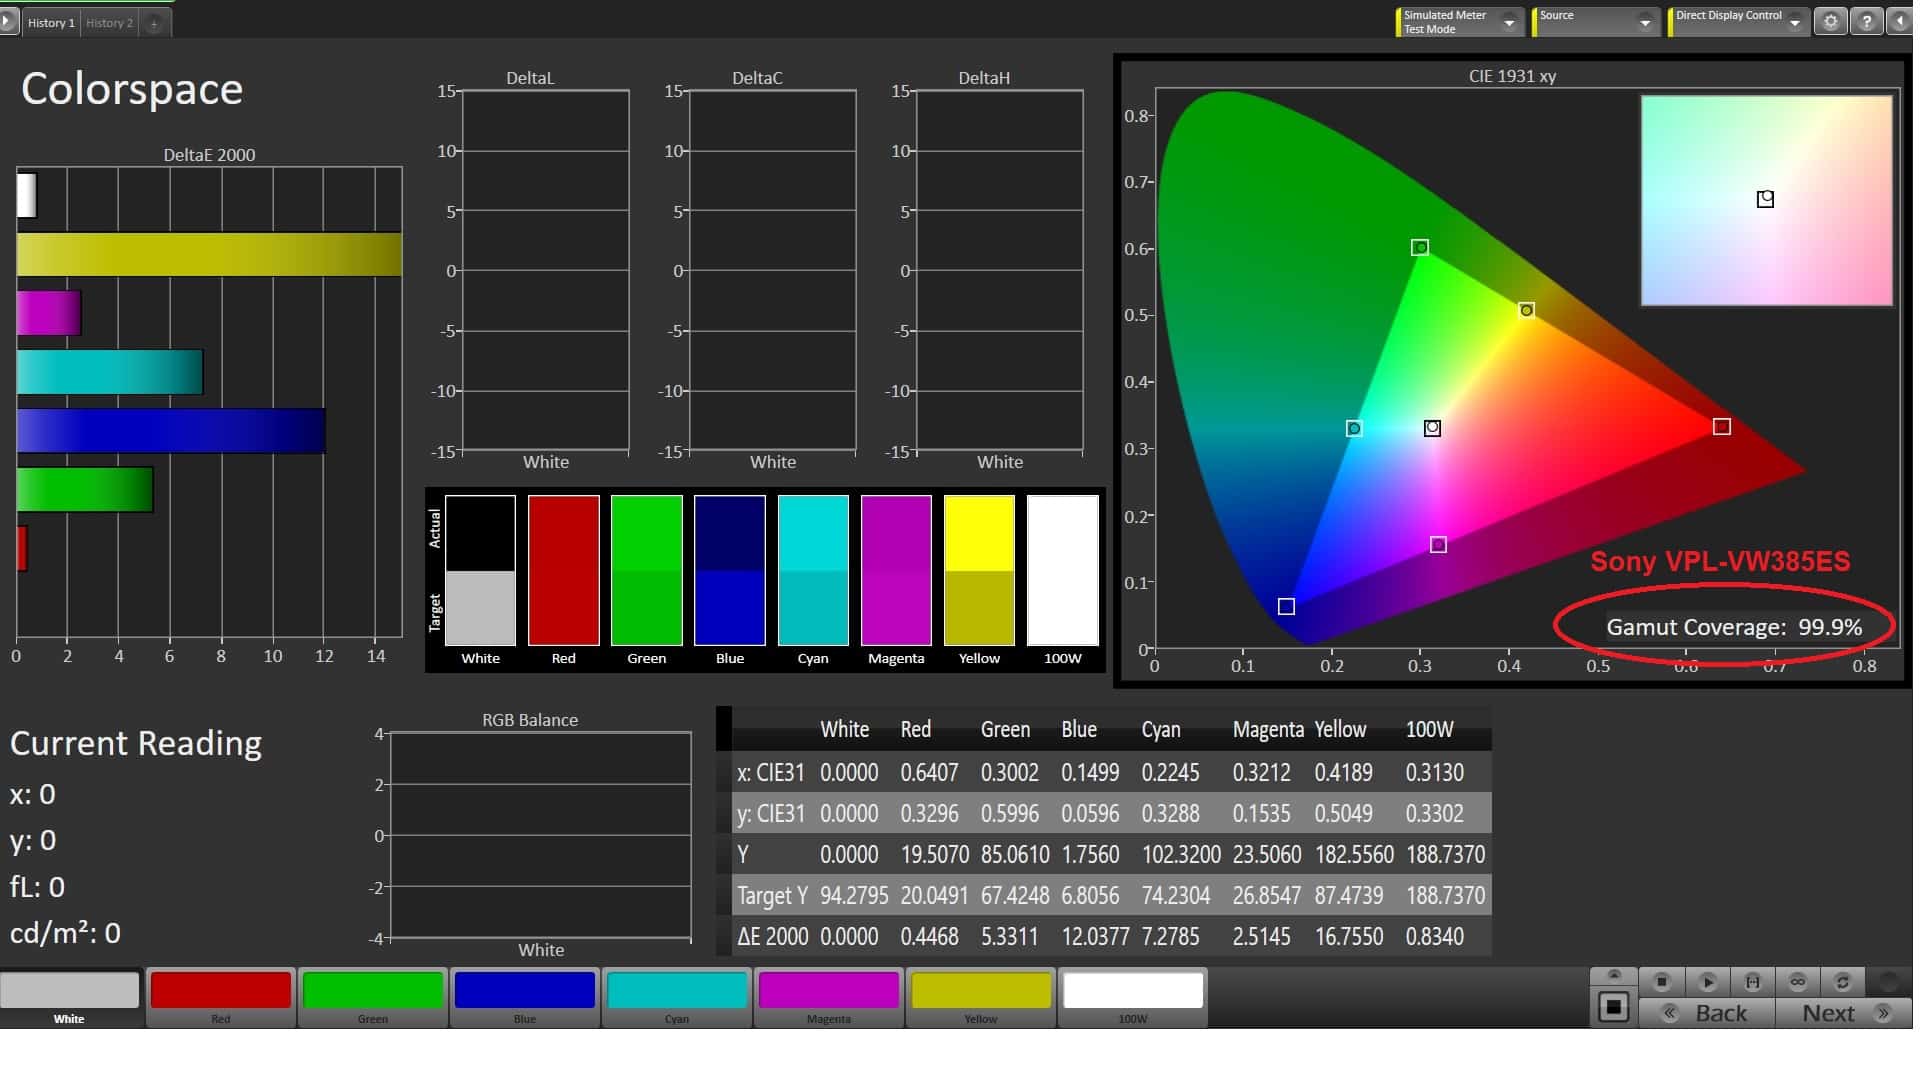Select the 100W pattern swatch
1920x1080 pixels.
[x=1133, y=998]
